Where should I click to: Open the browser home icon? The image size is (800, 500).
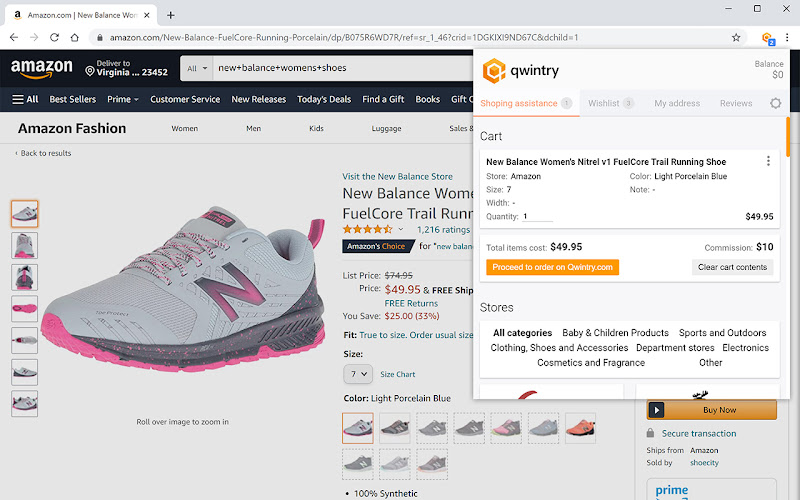74,37
